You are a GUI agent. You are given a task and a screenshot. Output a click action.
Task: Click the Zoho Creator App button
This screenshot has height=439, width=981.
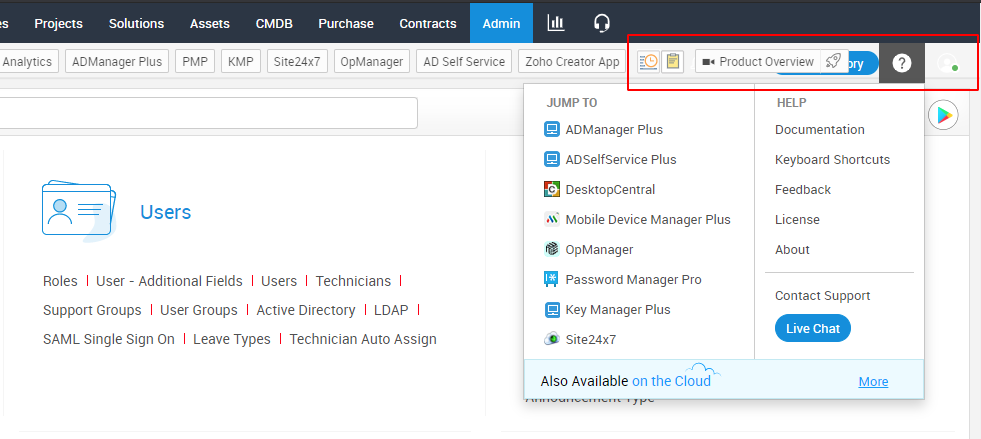point(572,62)
